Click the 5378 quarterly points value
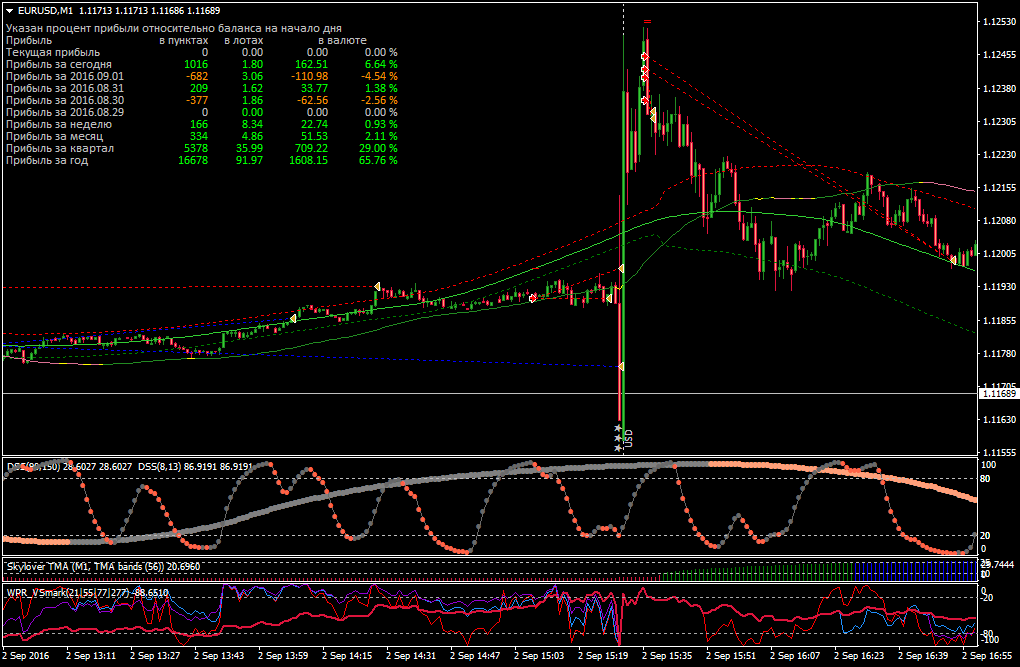Image resolution: width=1020 pixels, height=667 pixels. pyautogui.click(x=196, y=148)
